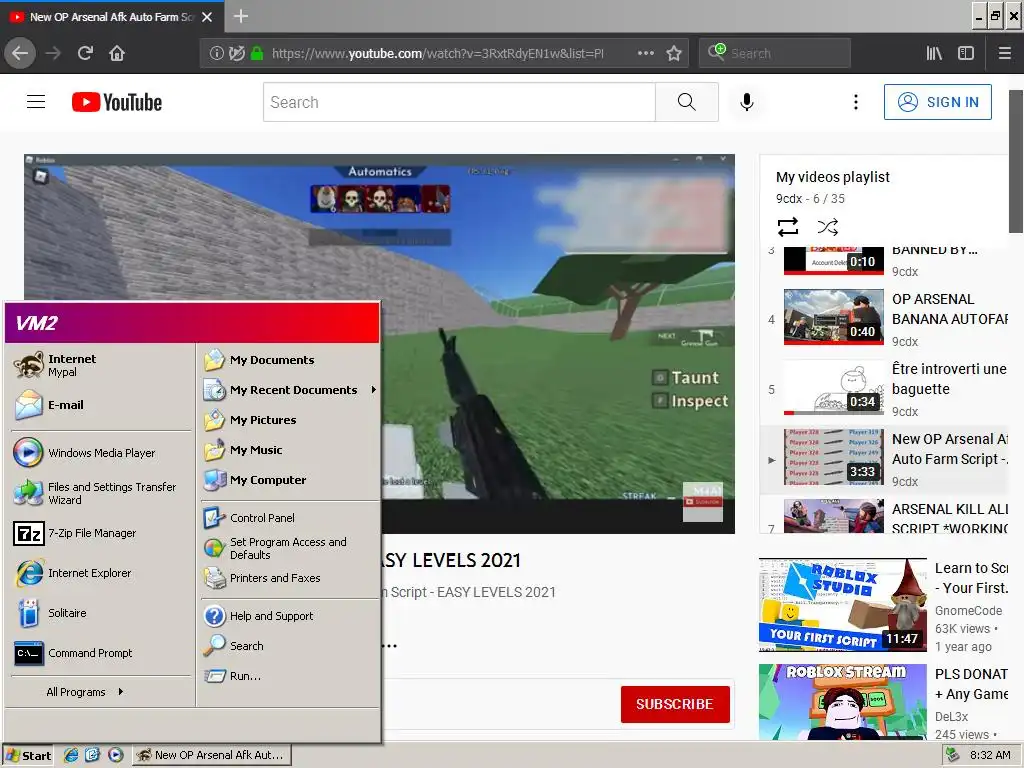Viewport: 1024px width, 768px height.
Task: Open Internet Explorer from Start menu
Action: (x=101, y=573)
